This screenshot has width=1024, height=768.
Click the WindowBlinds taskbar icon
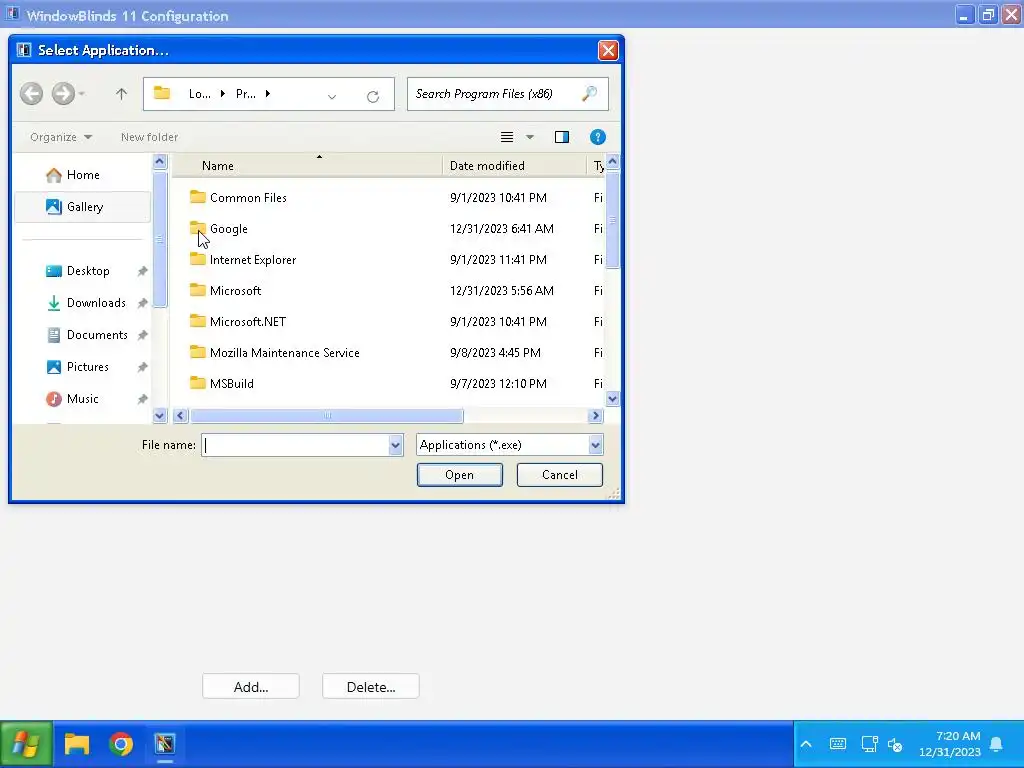click(x=165, y=744)
